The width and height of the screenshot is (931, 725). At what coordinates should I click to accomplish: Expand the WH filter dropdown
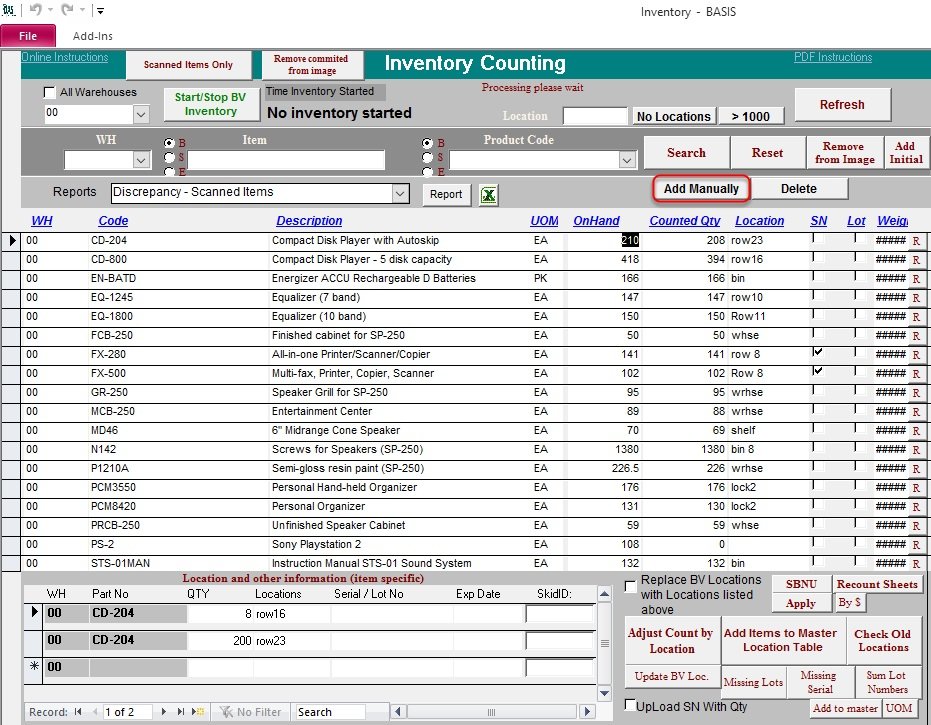pyautogui.click(x=140, y=160)
